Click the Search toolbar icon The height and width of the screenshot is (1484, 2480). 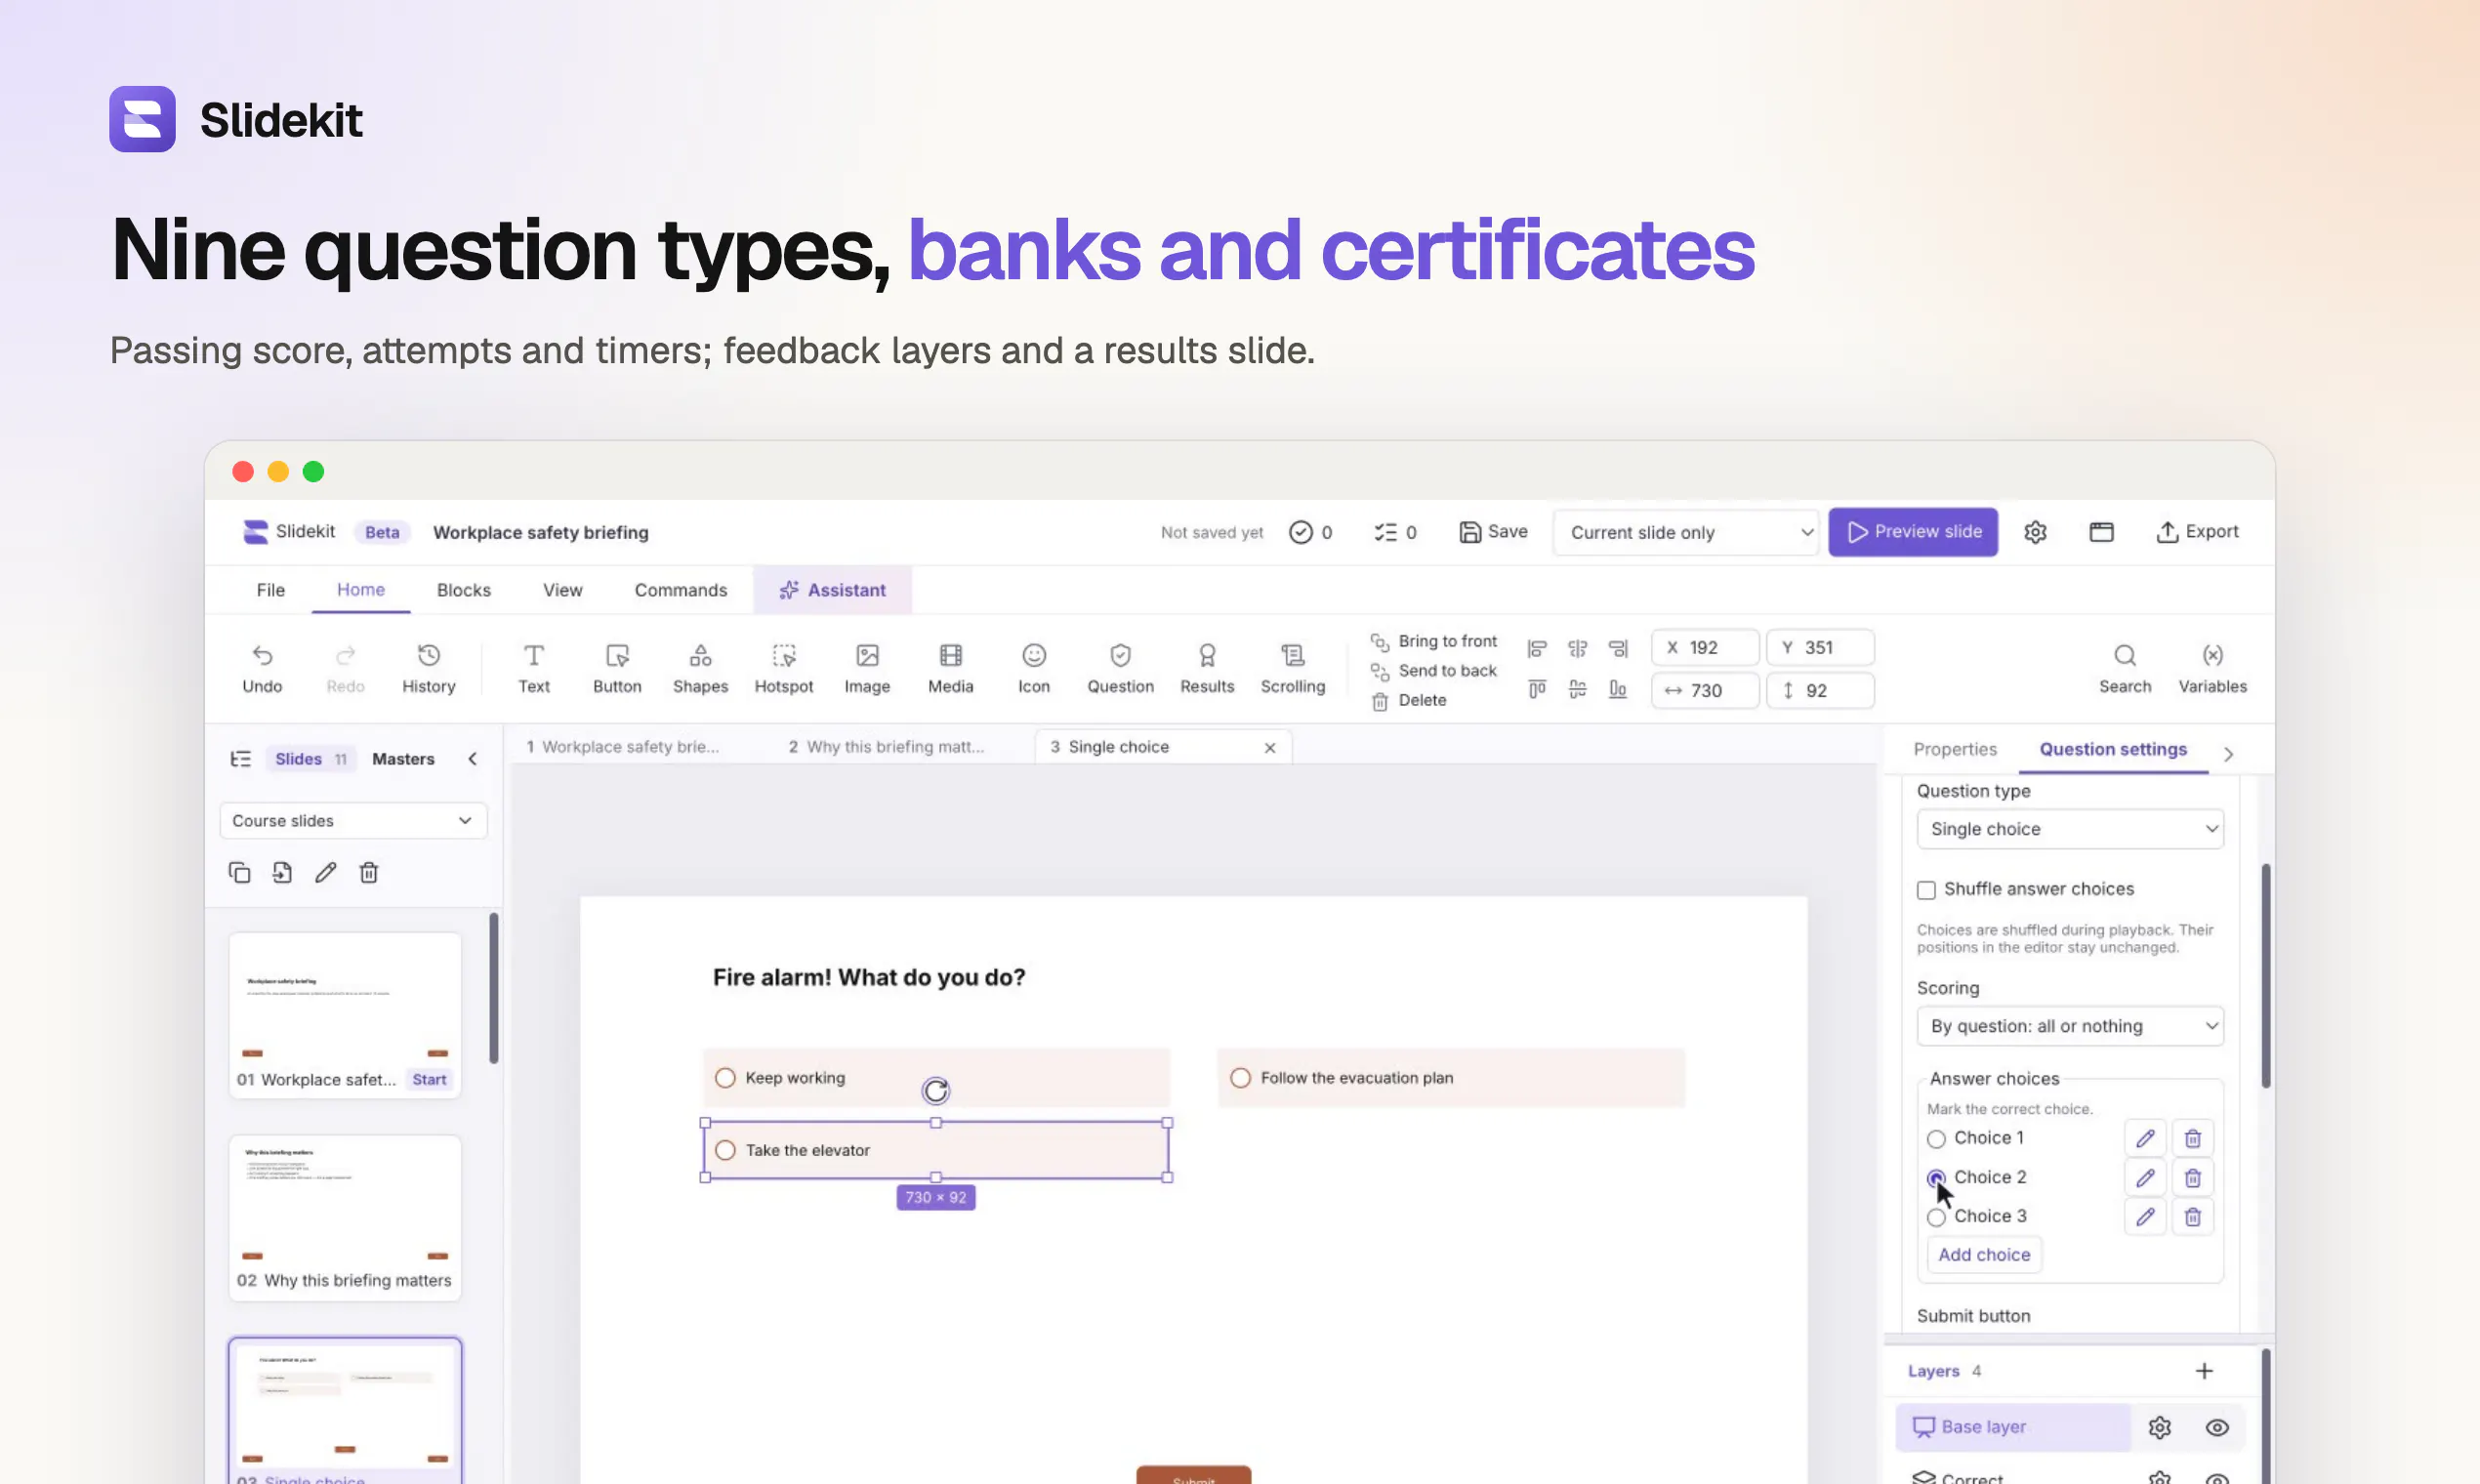[2124, 668]
